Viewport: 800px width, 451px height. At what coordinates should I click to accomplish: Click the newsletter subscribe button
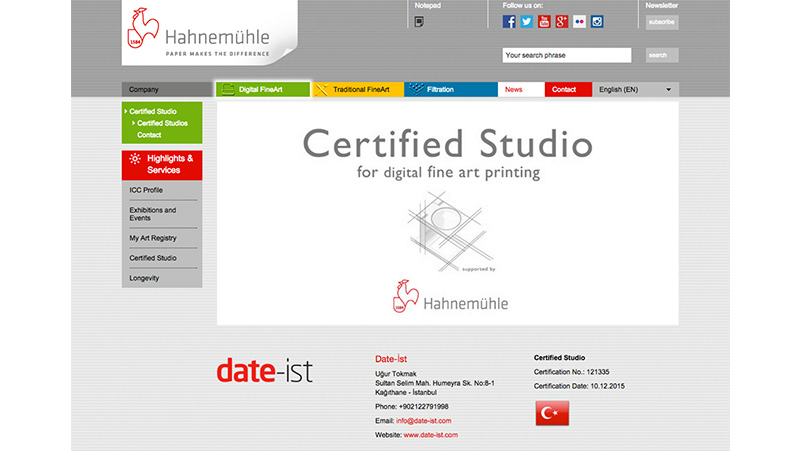coord(662,22)
